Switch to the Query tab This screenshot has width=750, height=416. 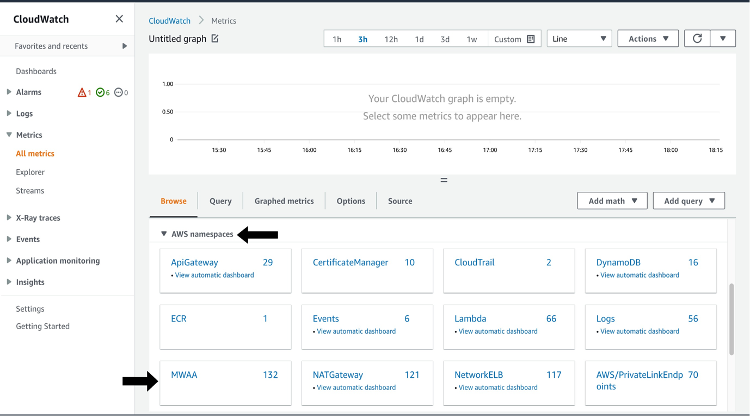click(x=221, y=201)
